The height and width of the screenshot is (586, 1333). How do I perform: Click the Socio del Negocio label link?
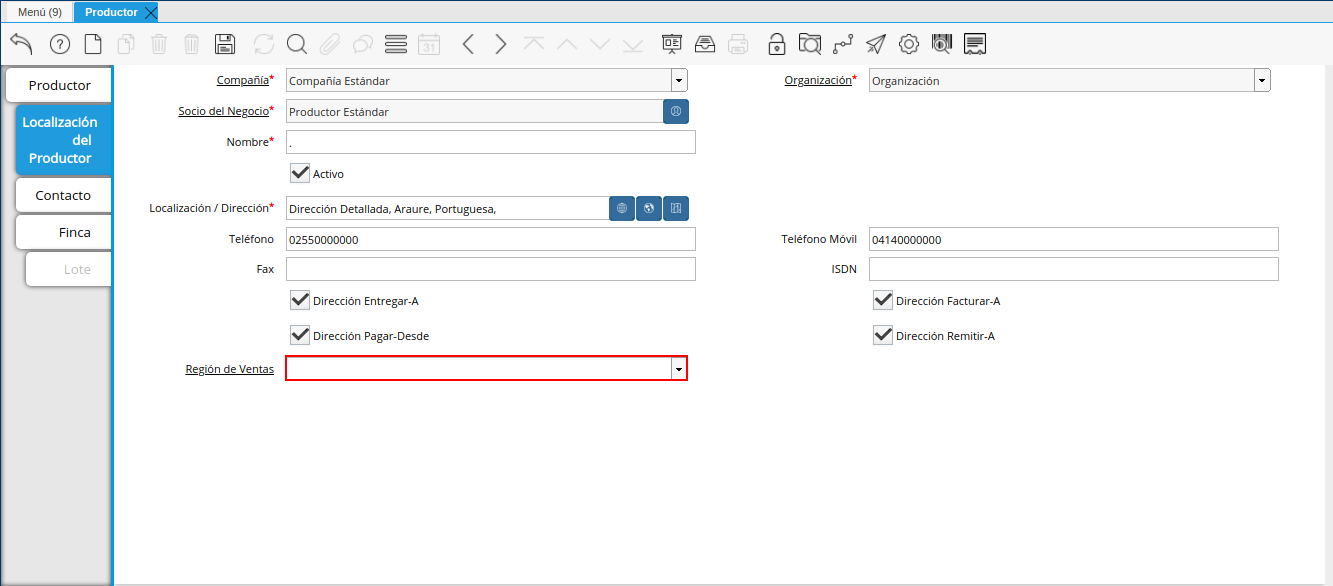(223, 111)
